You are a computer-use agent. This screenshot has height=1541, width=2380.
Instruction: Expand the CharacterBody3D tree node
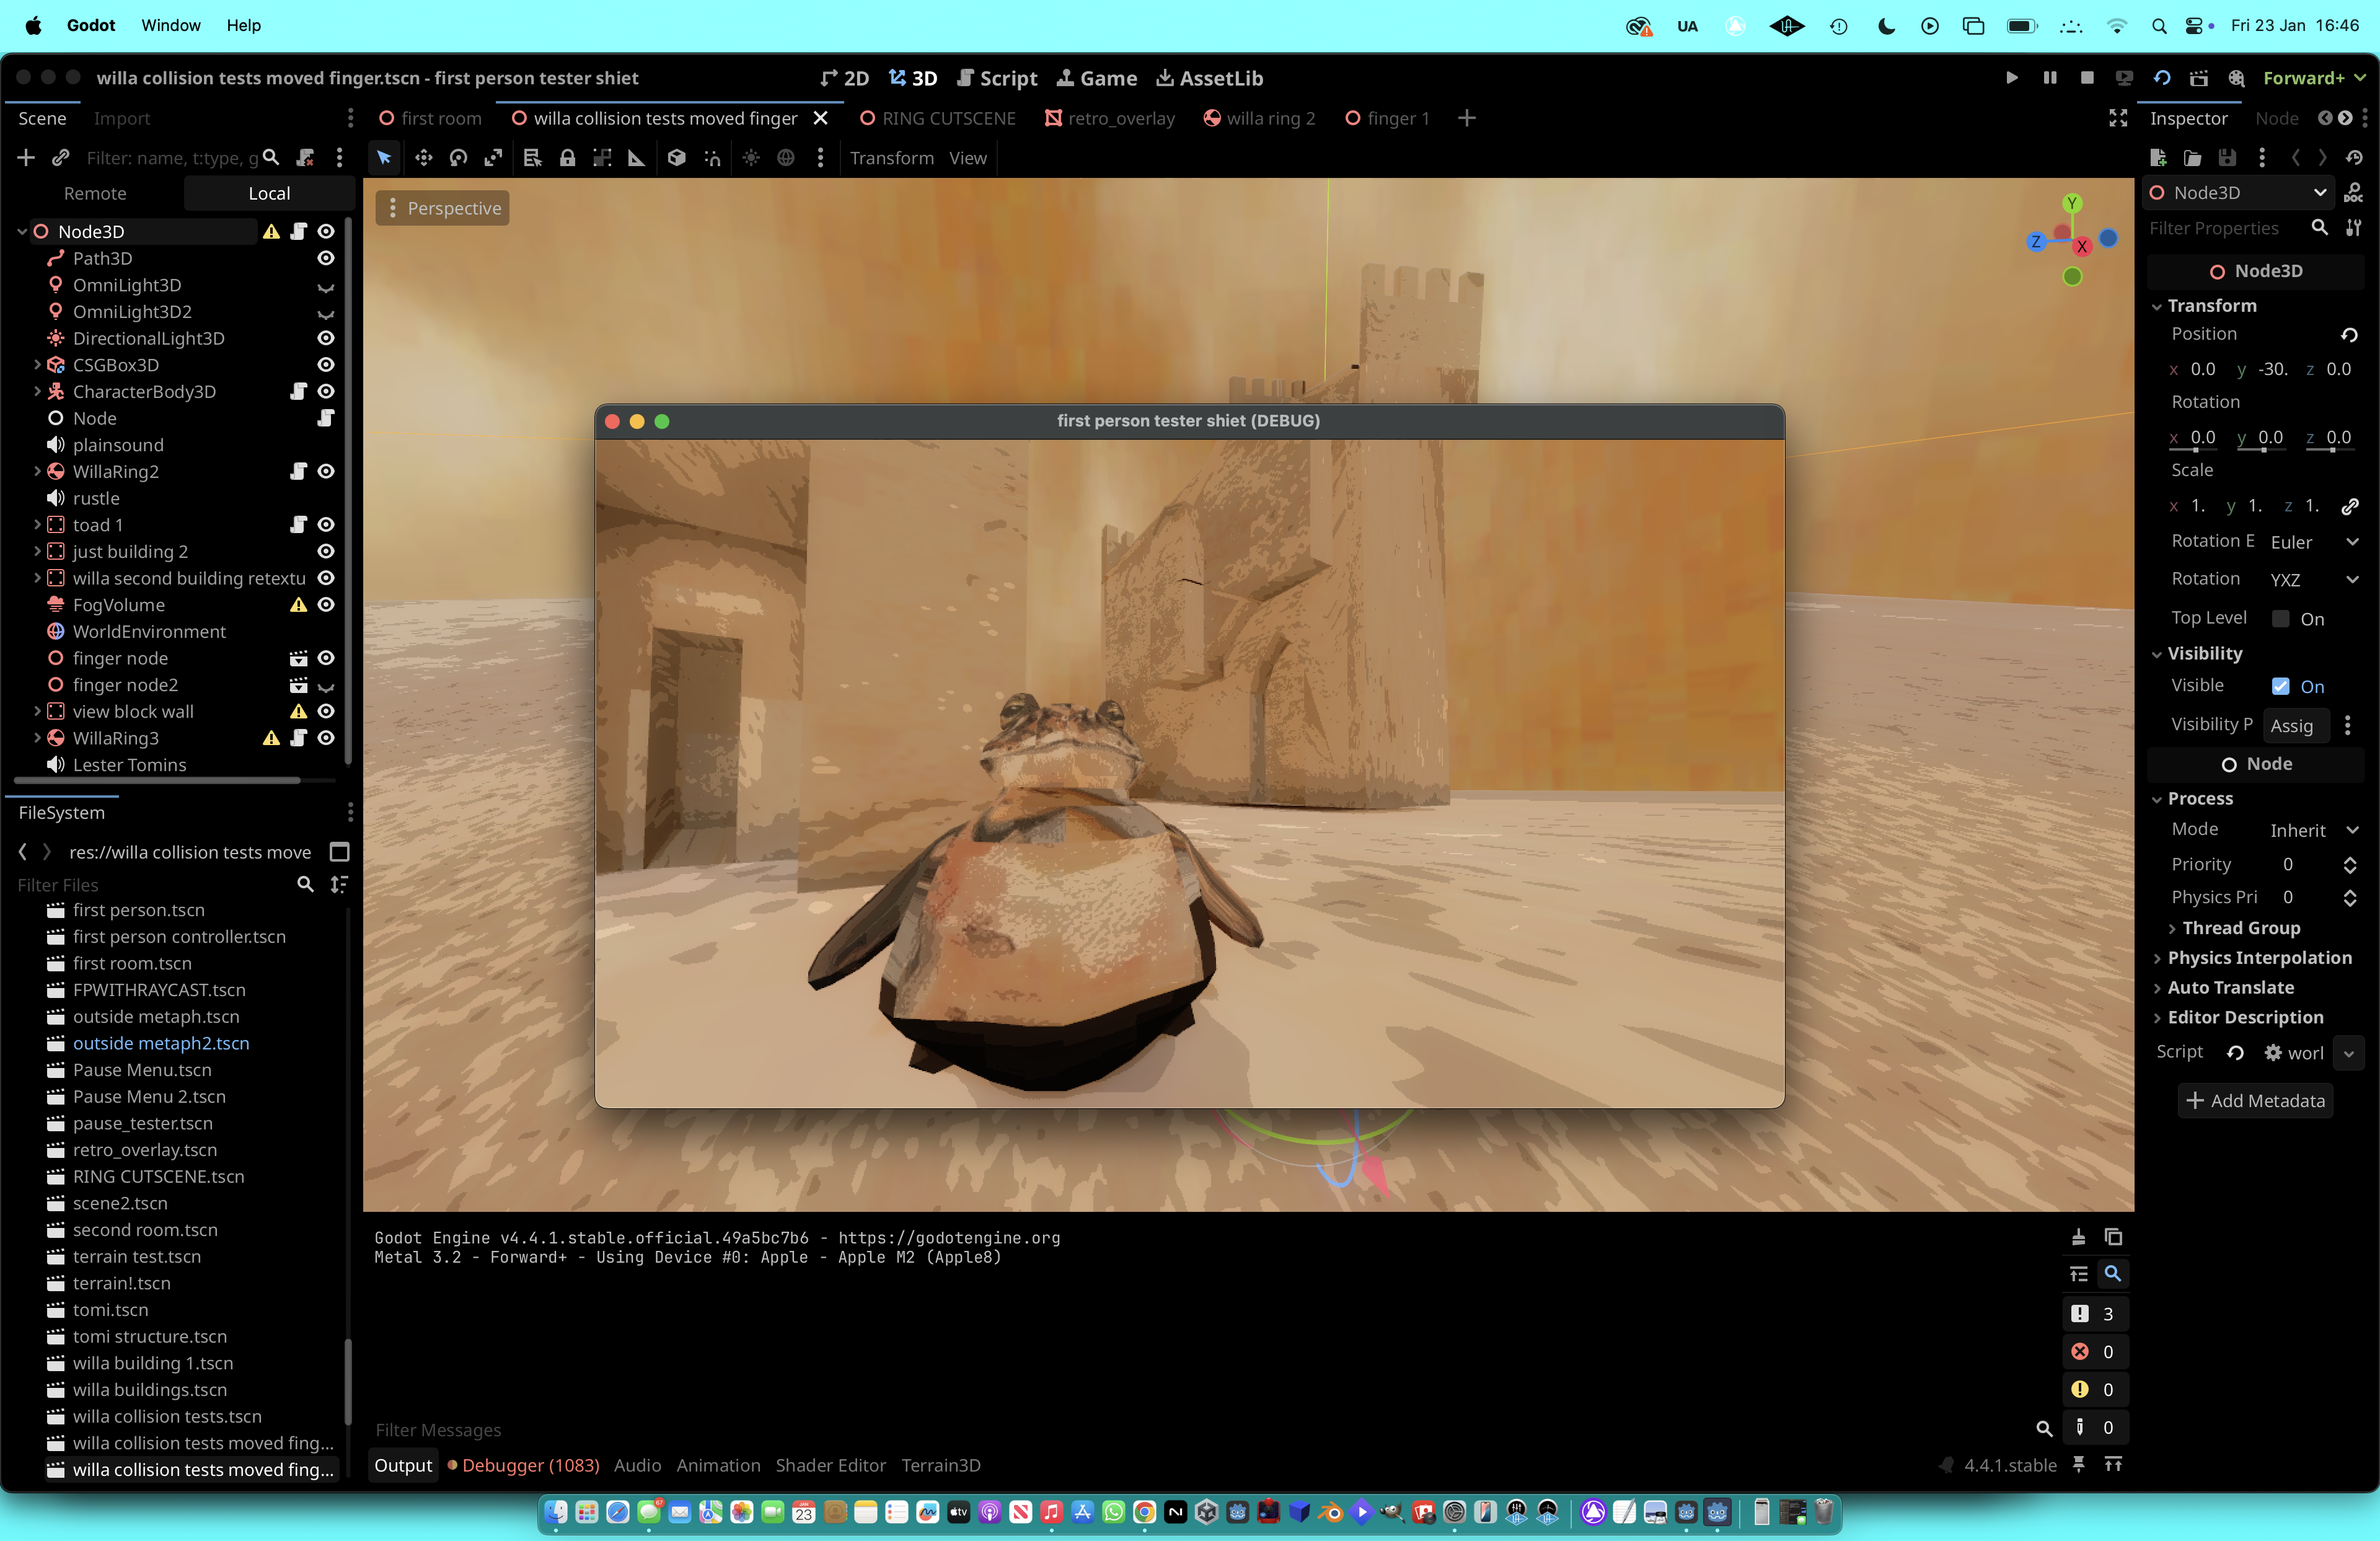[37, 392]
